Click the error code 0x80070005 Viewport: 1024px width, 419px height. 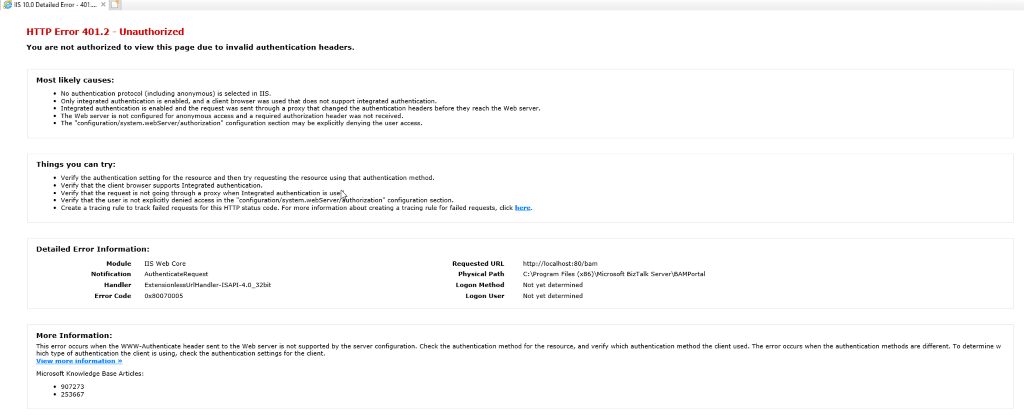[x=165, y=296]
